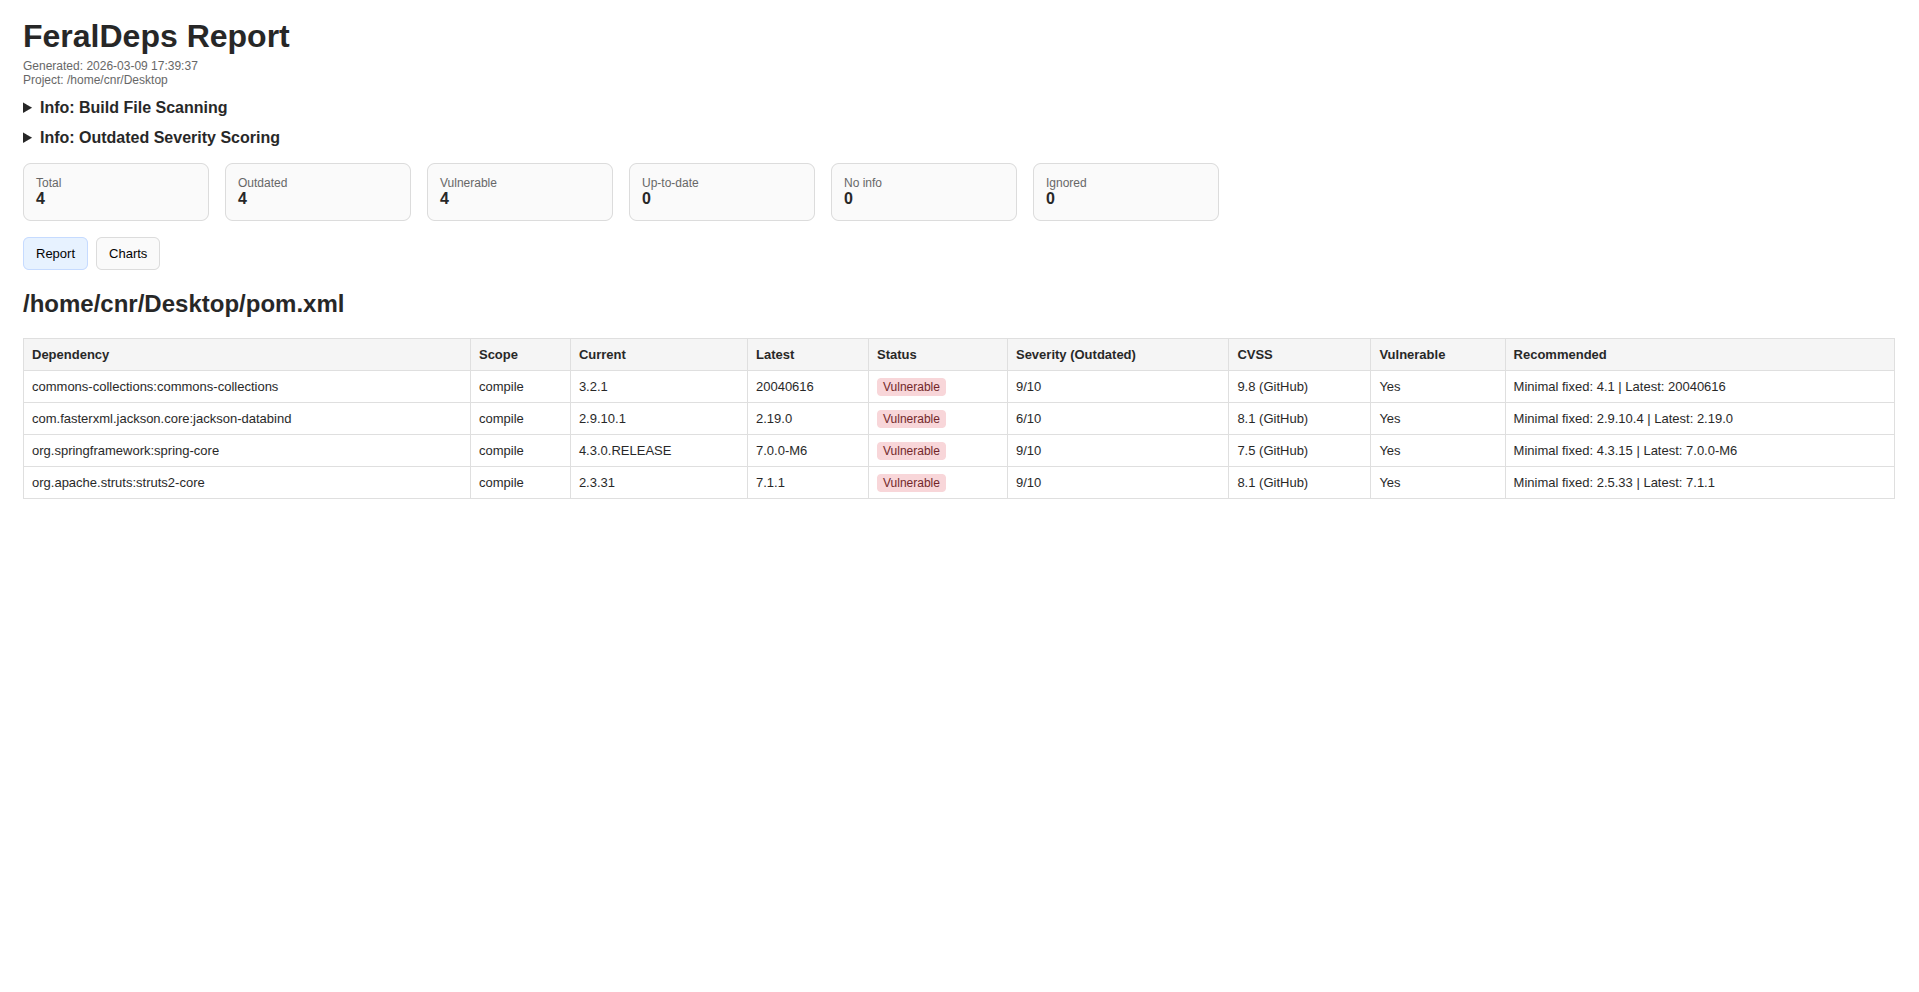This screenshot has width=1919, height=992.
Task: Select com.fasterxml.jackson.core:jackson-databind dependency name
Action: [x=162, y=419]
